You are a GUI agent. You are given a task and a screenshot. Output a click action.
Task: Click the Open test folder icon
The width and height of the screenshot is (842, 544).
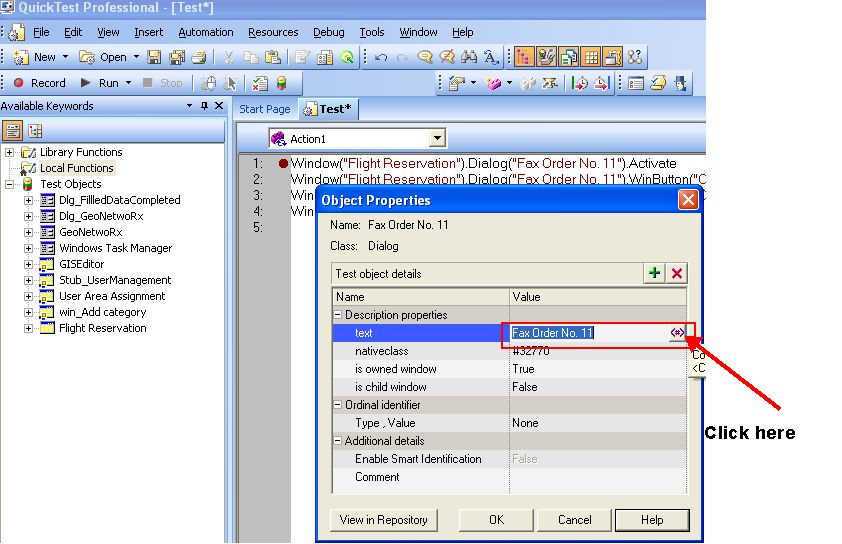click(87, 57)
